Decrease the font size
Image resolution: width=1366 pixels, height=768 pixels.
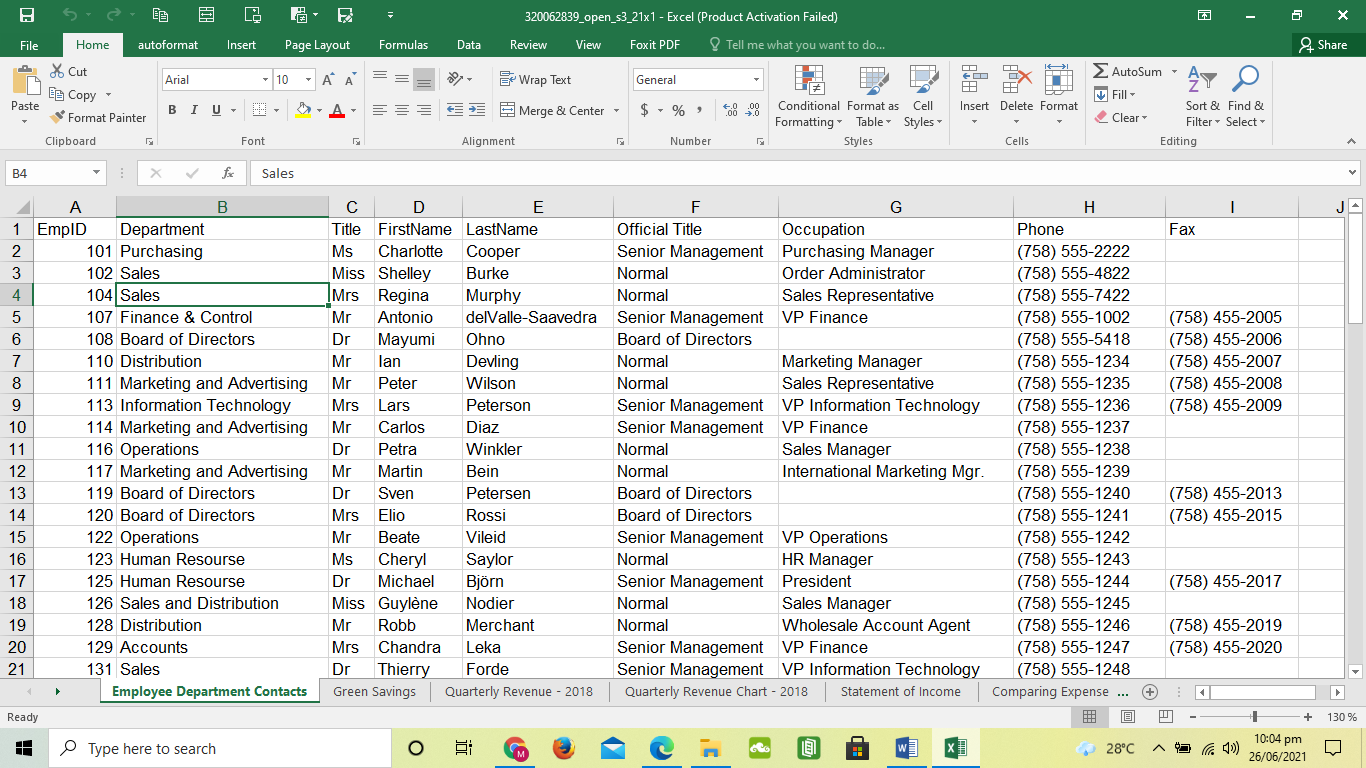click(351, 80)
